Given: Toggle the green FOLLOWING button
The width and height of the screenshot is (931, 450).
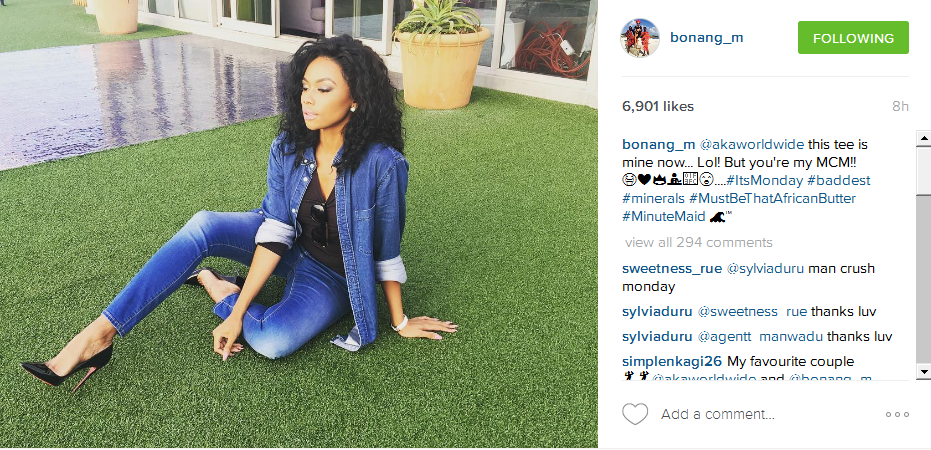Looking at the screenshot, I should [853, 38].
